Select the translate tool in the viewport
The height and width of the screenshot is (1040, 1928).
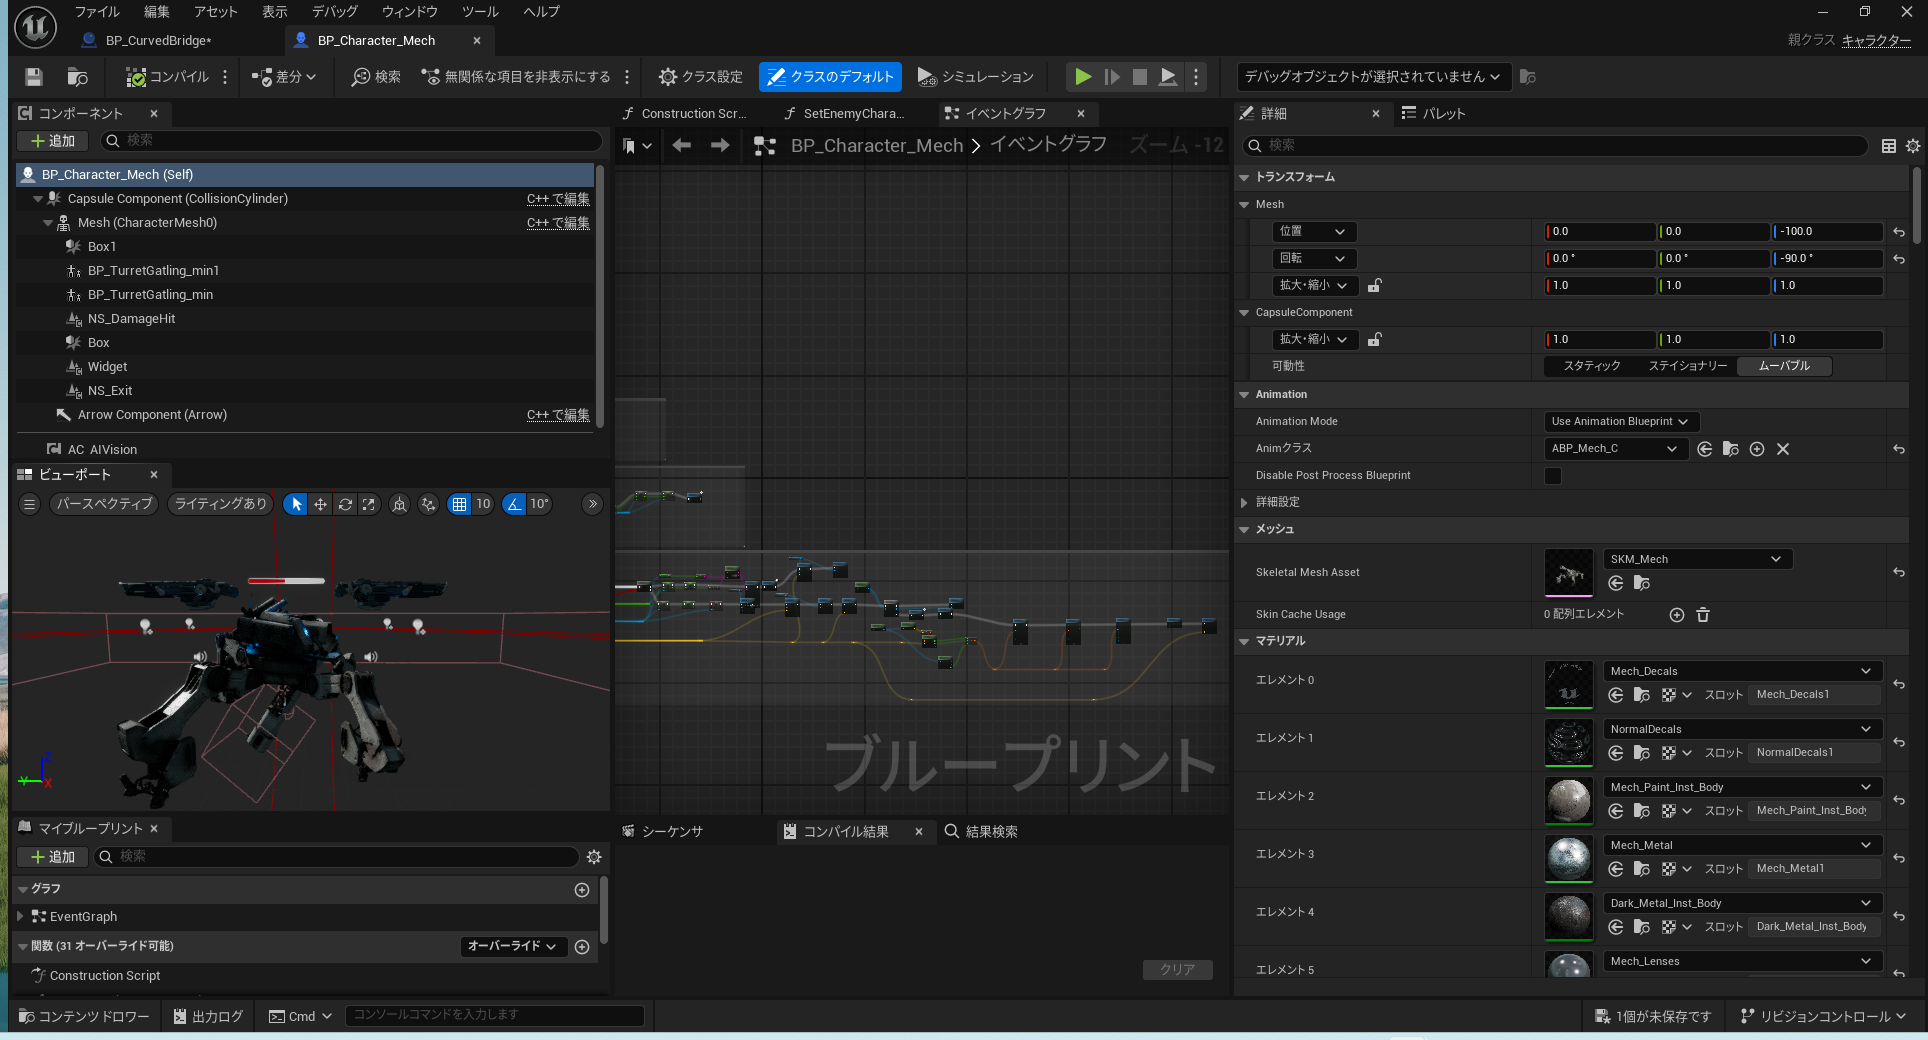(x=320, y=504)
